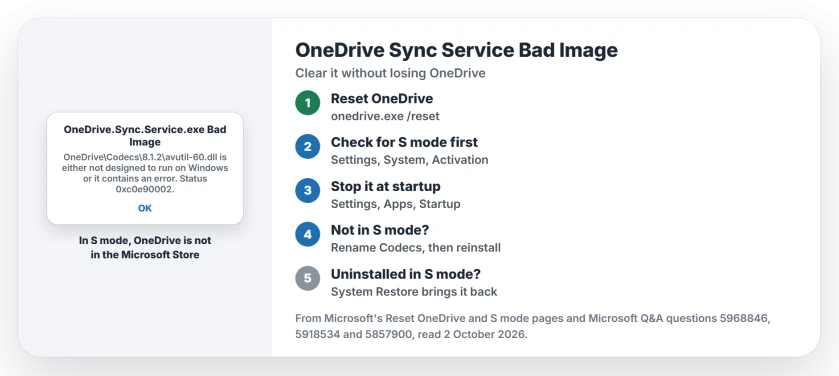Click "Rename Codecs, then reinstall" text
This screenshot has width=839, height=376.
416,248
